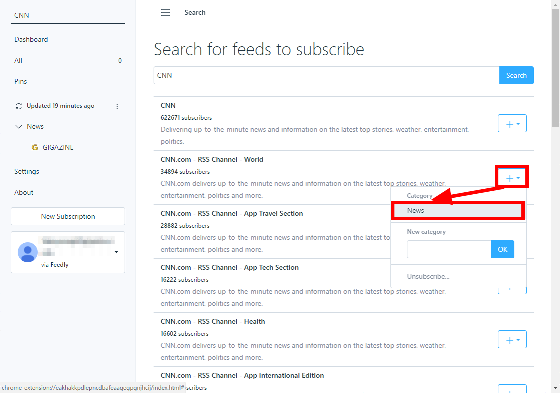
Task: Click the page scrollbar thumb
Action: point(555,68)
